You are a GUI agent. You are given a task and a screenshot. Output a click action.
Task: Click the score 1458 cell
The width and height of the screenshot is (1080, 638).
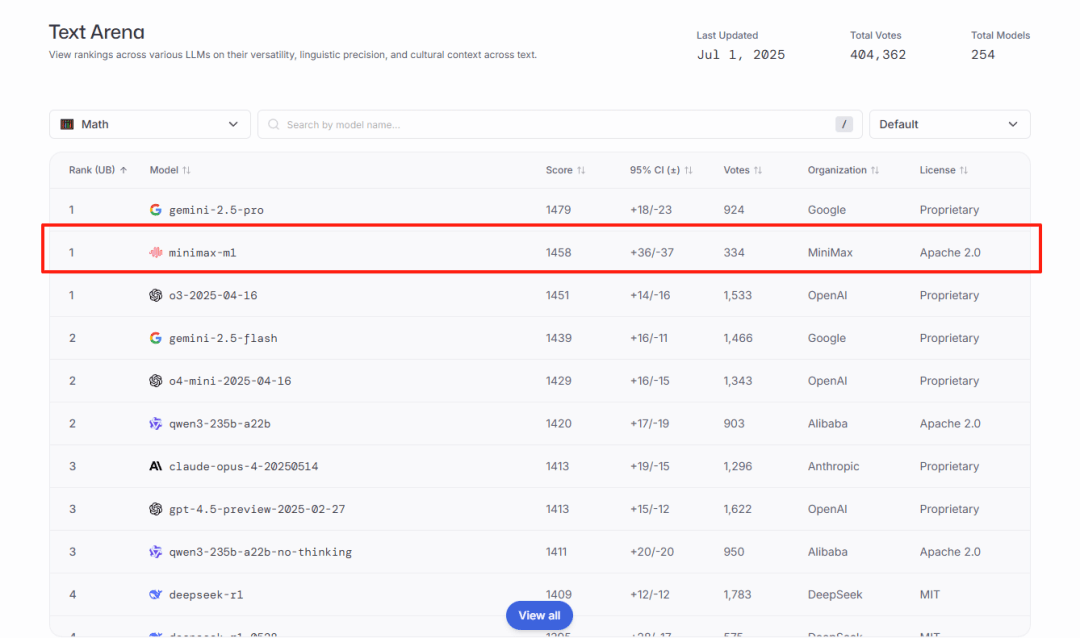click(558, 252)
